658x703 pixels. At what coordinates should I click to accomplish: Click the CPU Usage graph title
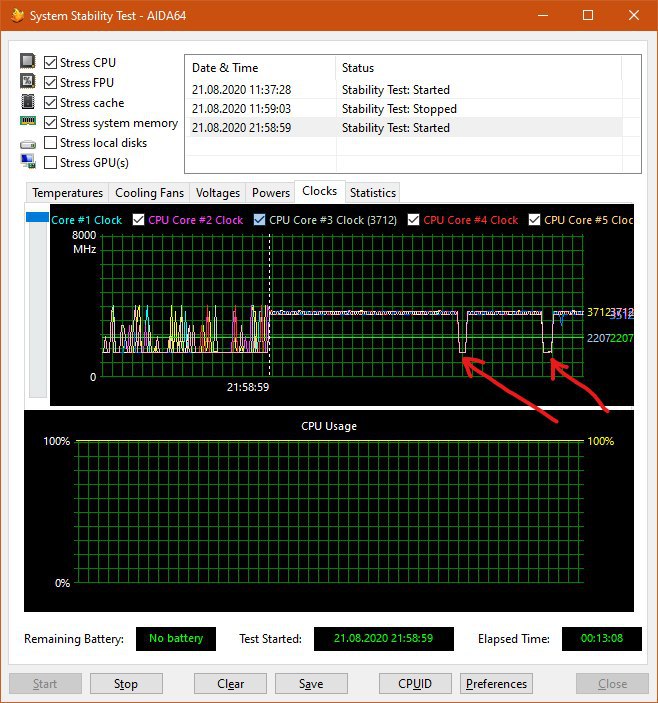(329, 426)
